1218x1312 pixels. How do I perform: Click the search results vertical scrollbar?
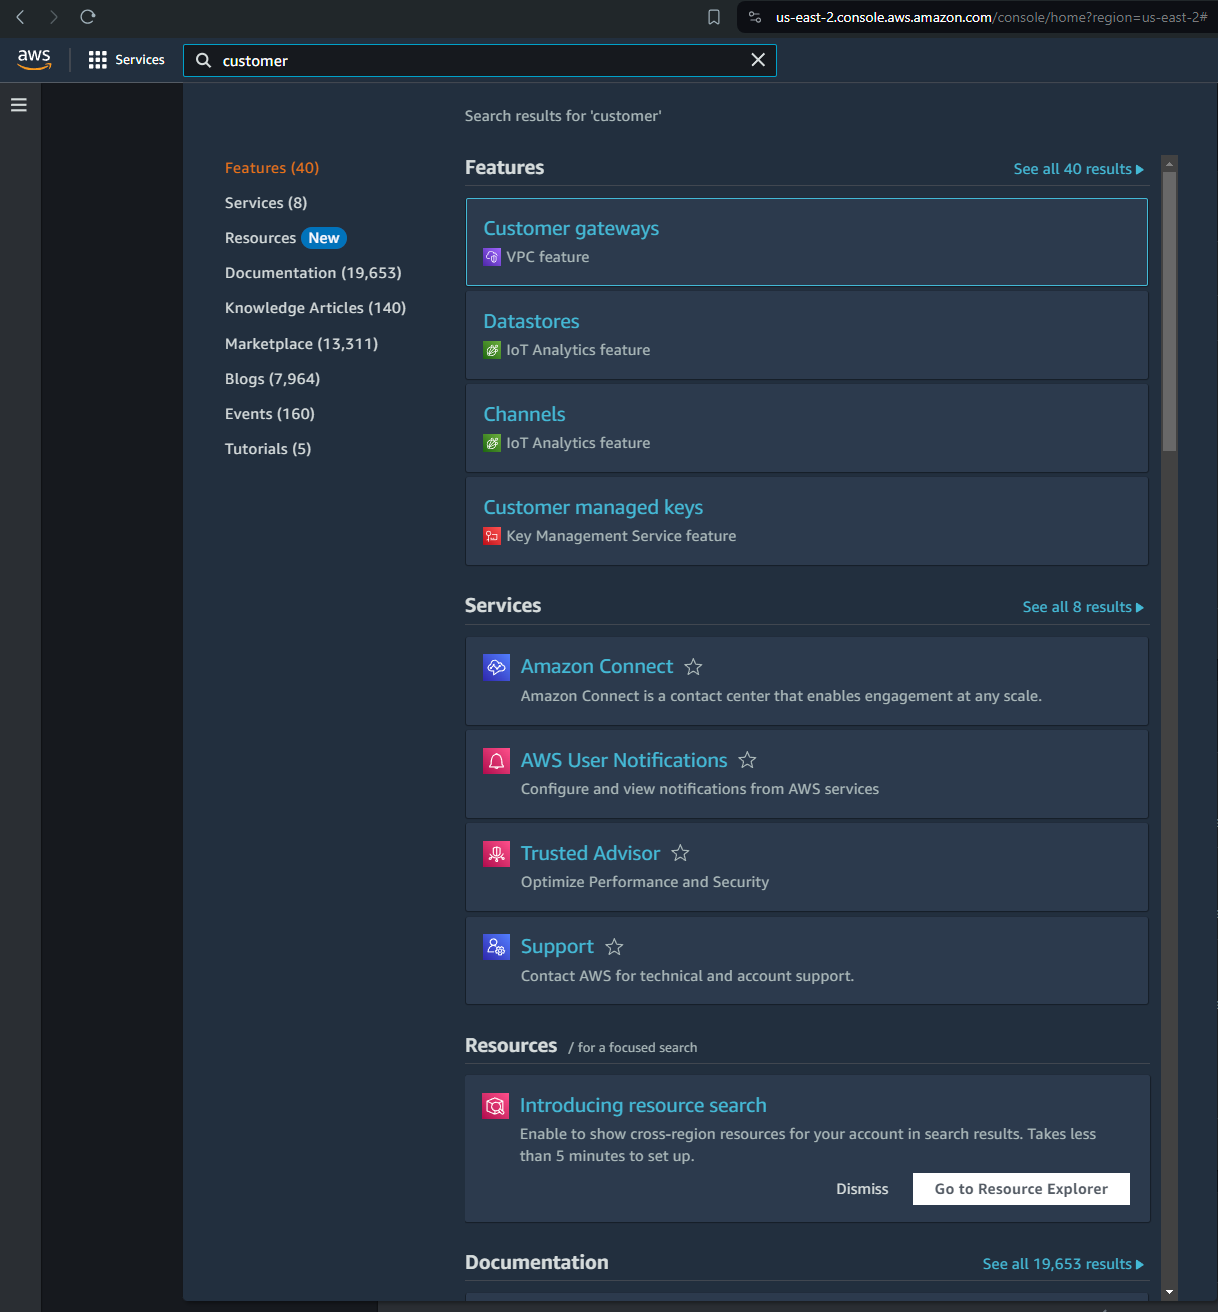coord(1169,310)
